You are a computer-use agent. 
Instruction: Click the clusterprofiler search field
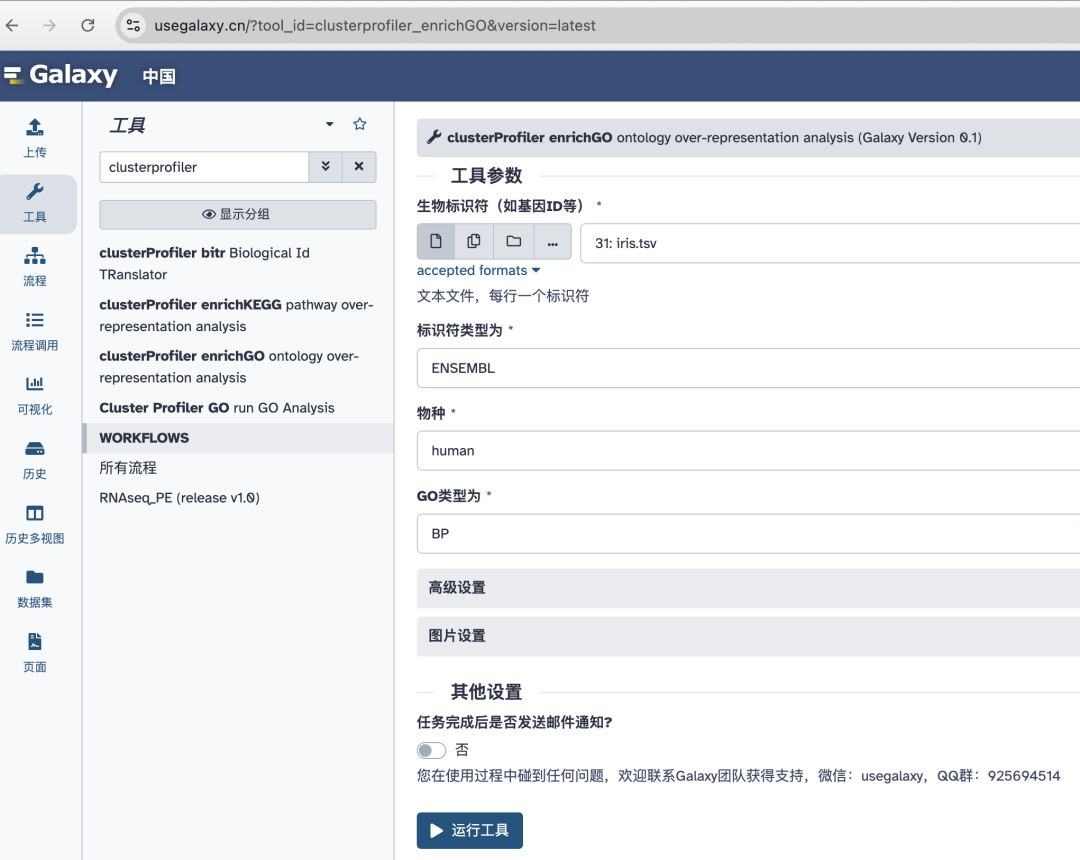(x=204, y=167)
